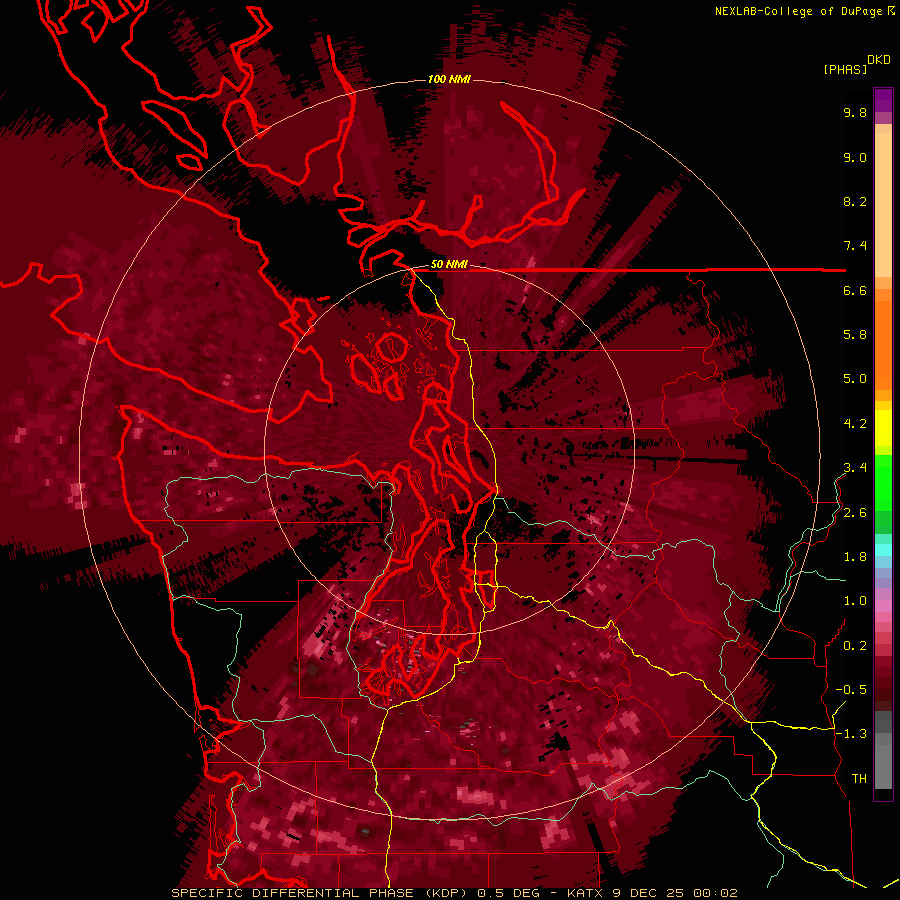Click the 5.0 legend value
The image size is (900, 900).
coord(855,379)
